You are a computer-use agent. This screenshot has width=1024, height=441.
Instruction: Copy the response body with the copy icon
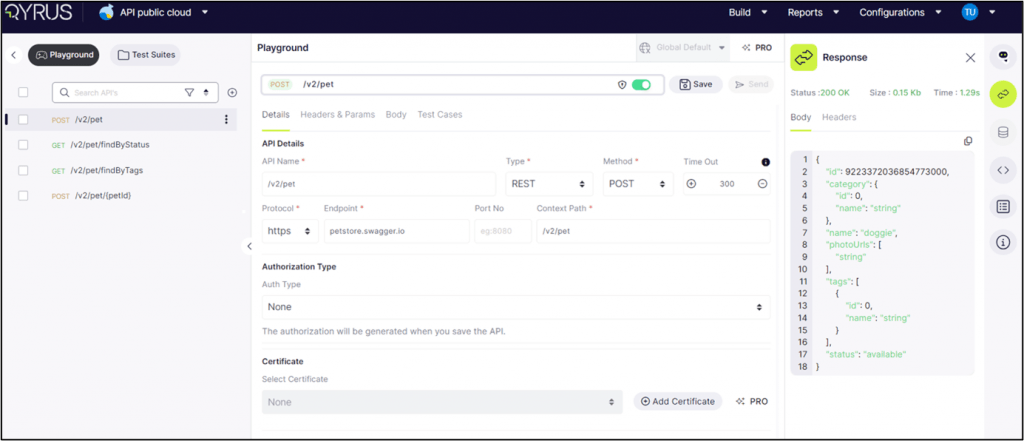click(967, 141)
